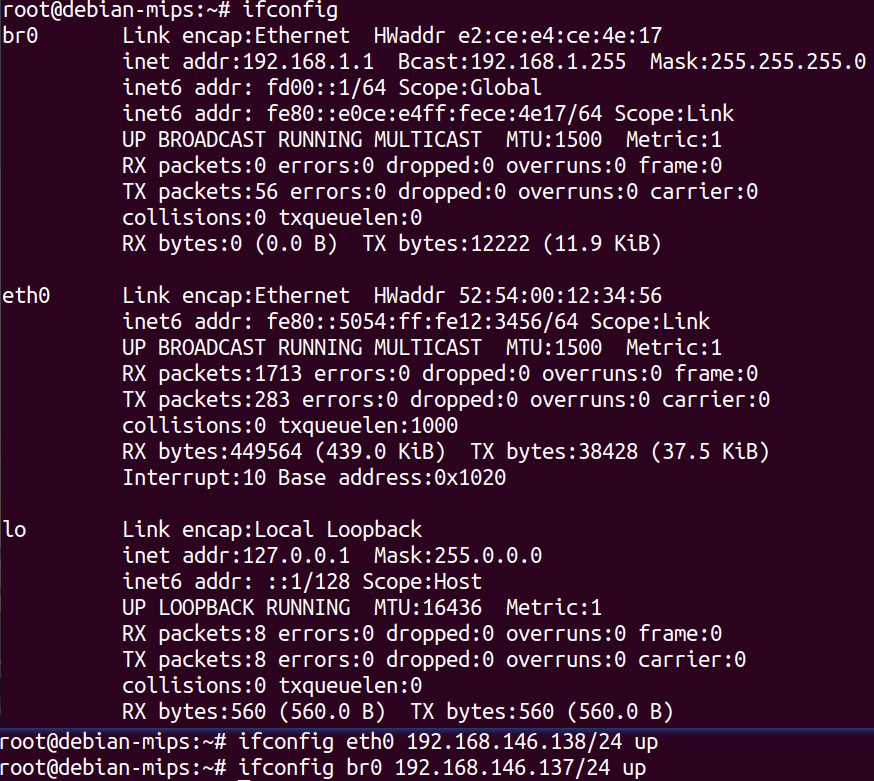The height and width of the screenshot is (781, 874).
Task: Click the ifconfig eth0 192.168.146.138/24 command
Action: (448, 742)
